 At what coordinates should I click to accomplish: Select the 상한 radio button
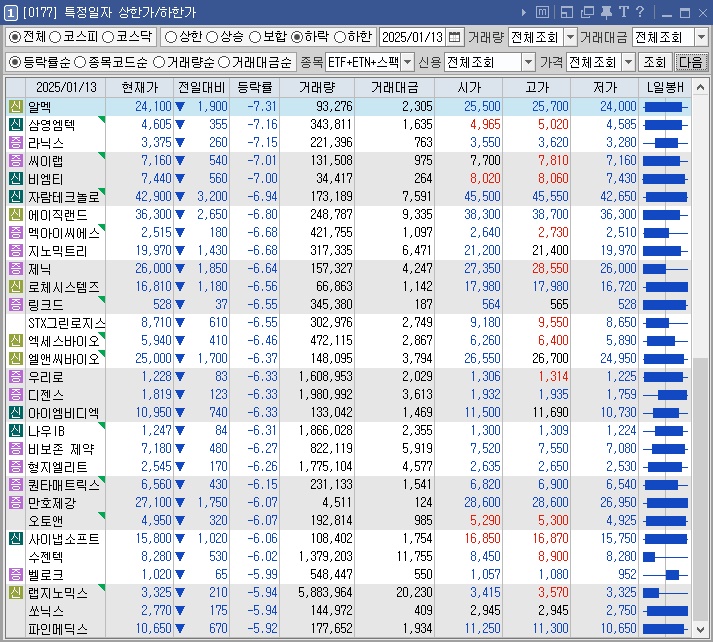point(170,37)
